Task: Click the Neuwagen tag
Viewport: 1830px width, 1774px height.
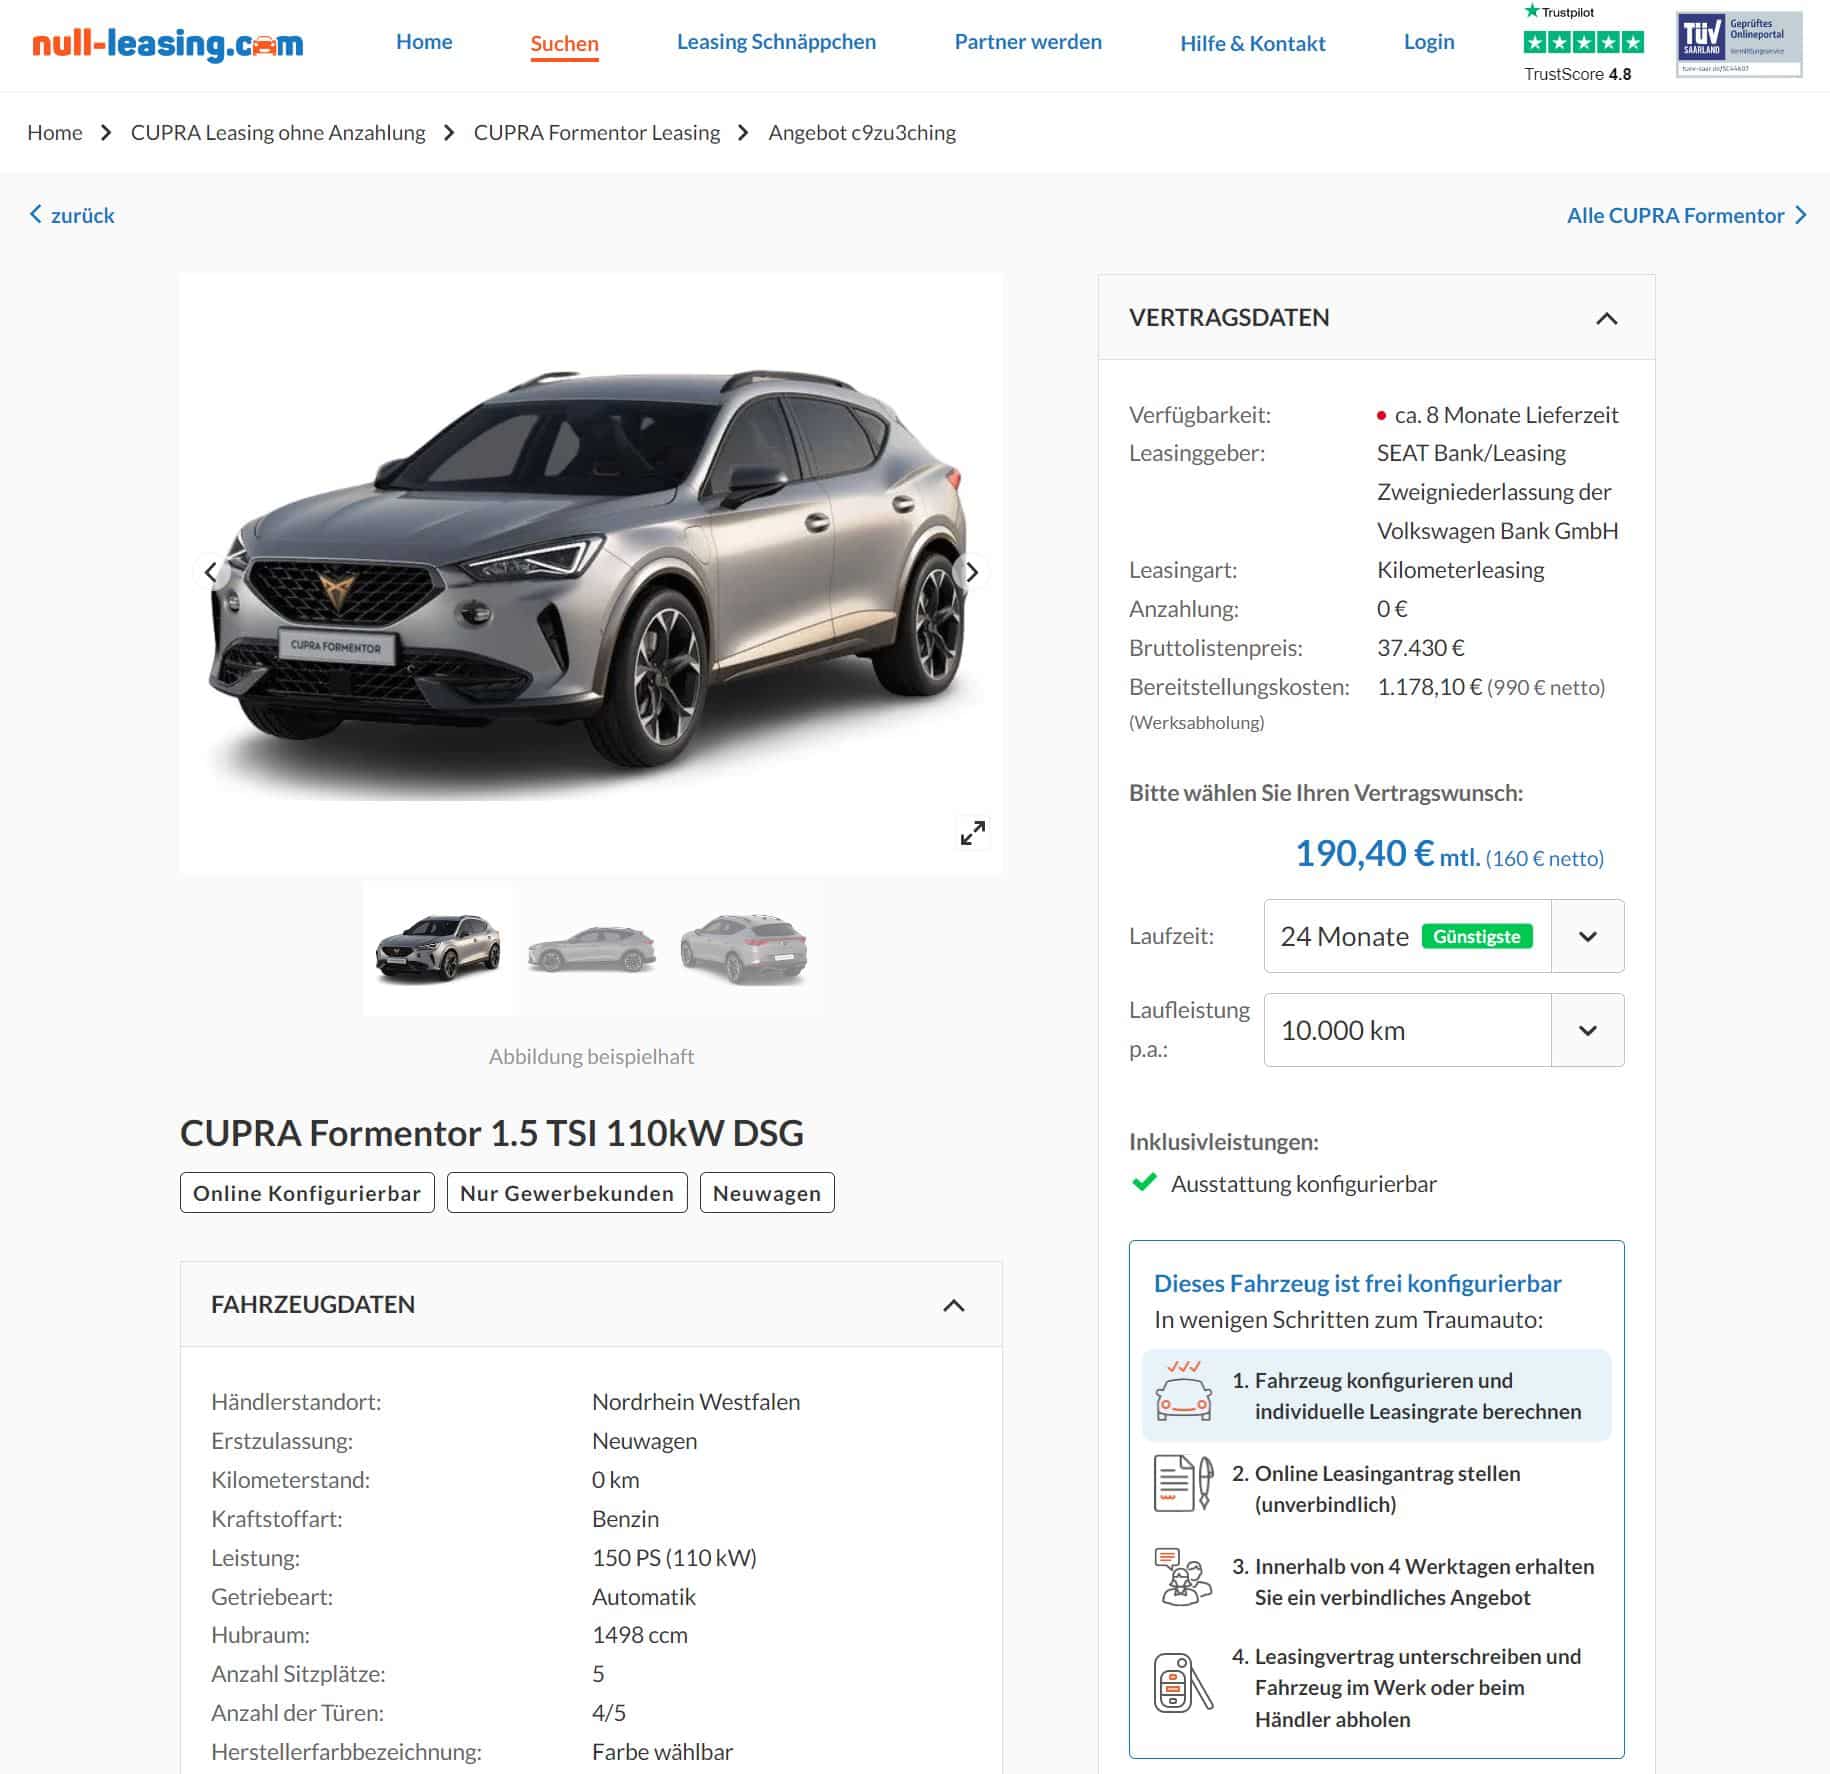Action: click(767, 1193)
